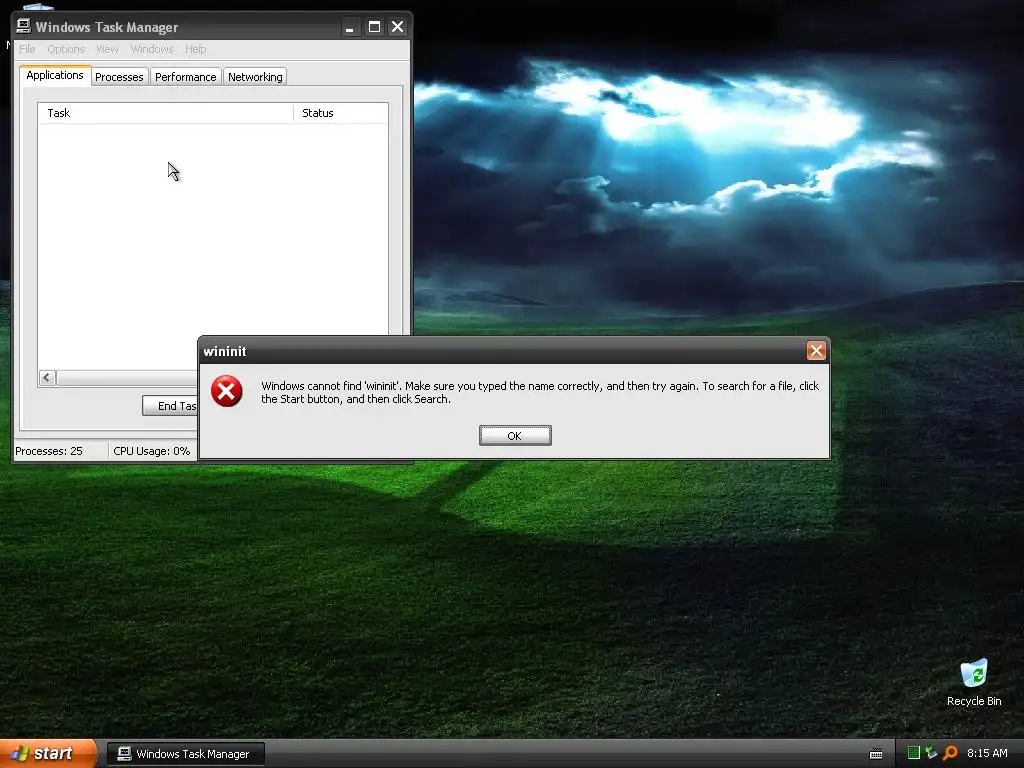Click the 8:15 AM system clock

(987, 753)
